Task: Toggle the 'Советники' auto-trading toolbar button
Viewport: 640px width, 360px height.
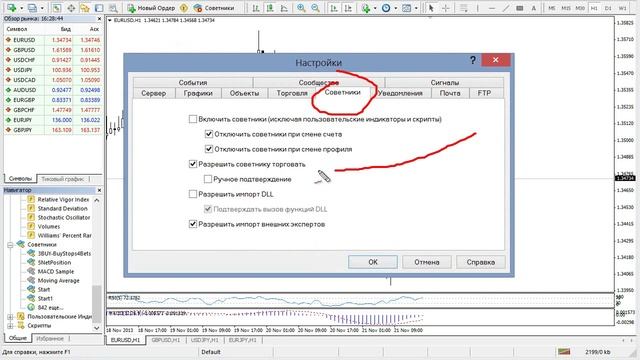Action: 214,8
